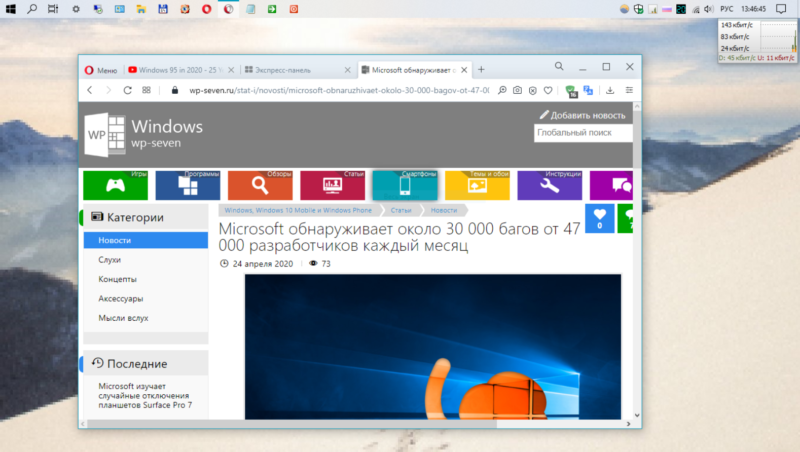Select Новости in Категории sidebar
Viewport: 800px width, 452px height.
click(x=146, y=240)
